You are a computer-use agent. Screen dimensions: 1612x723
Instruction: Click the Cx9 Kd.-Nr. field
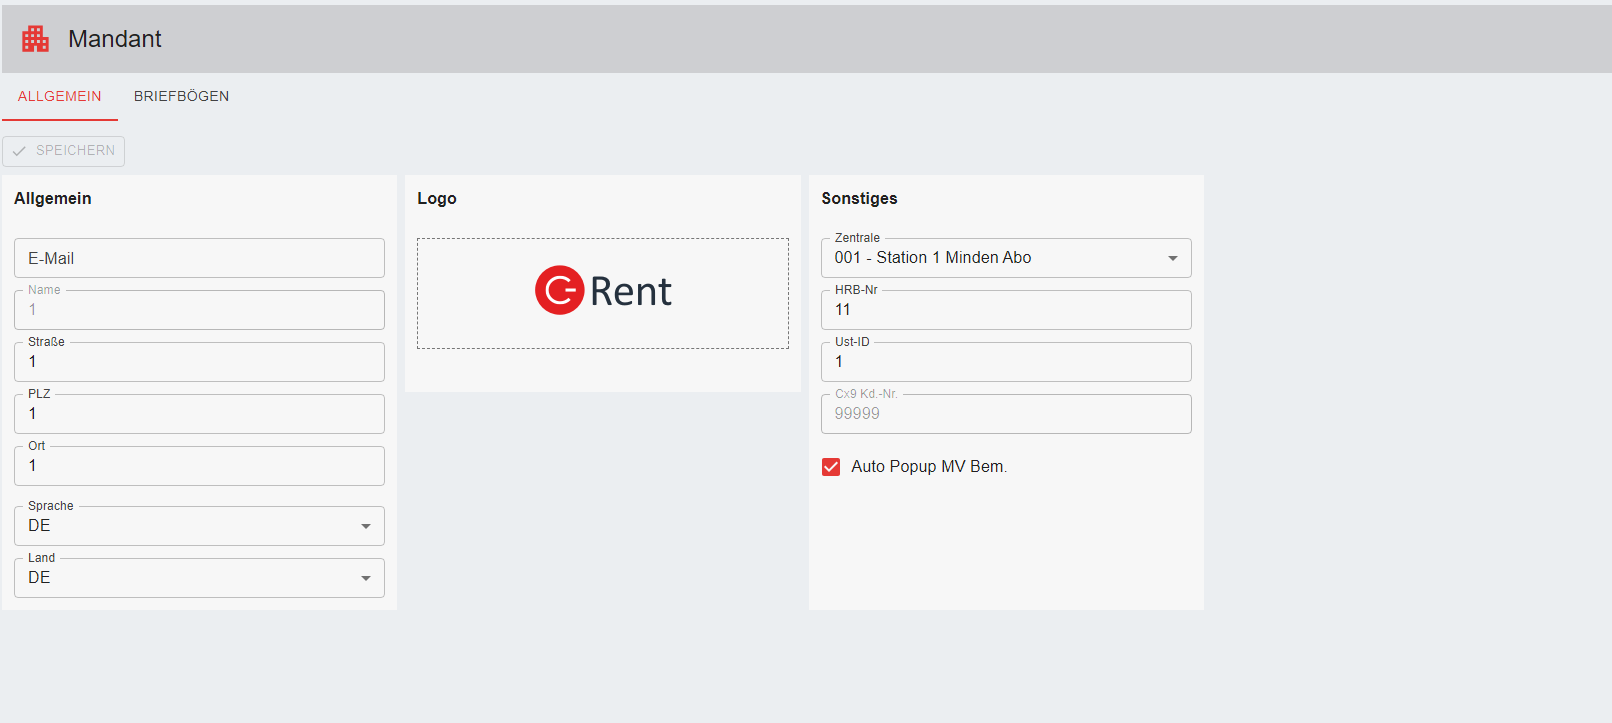tap(1005, 414)
